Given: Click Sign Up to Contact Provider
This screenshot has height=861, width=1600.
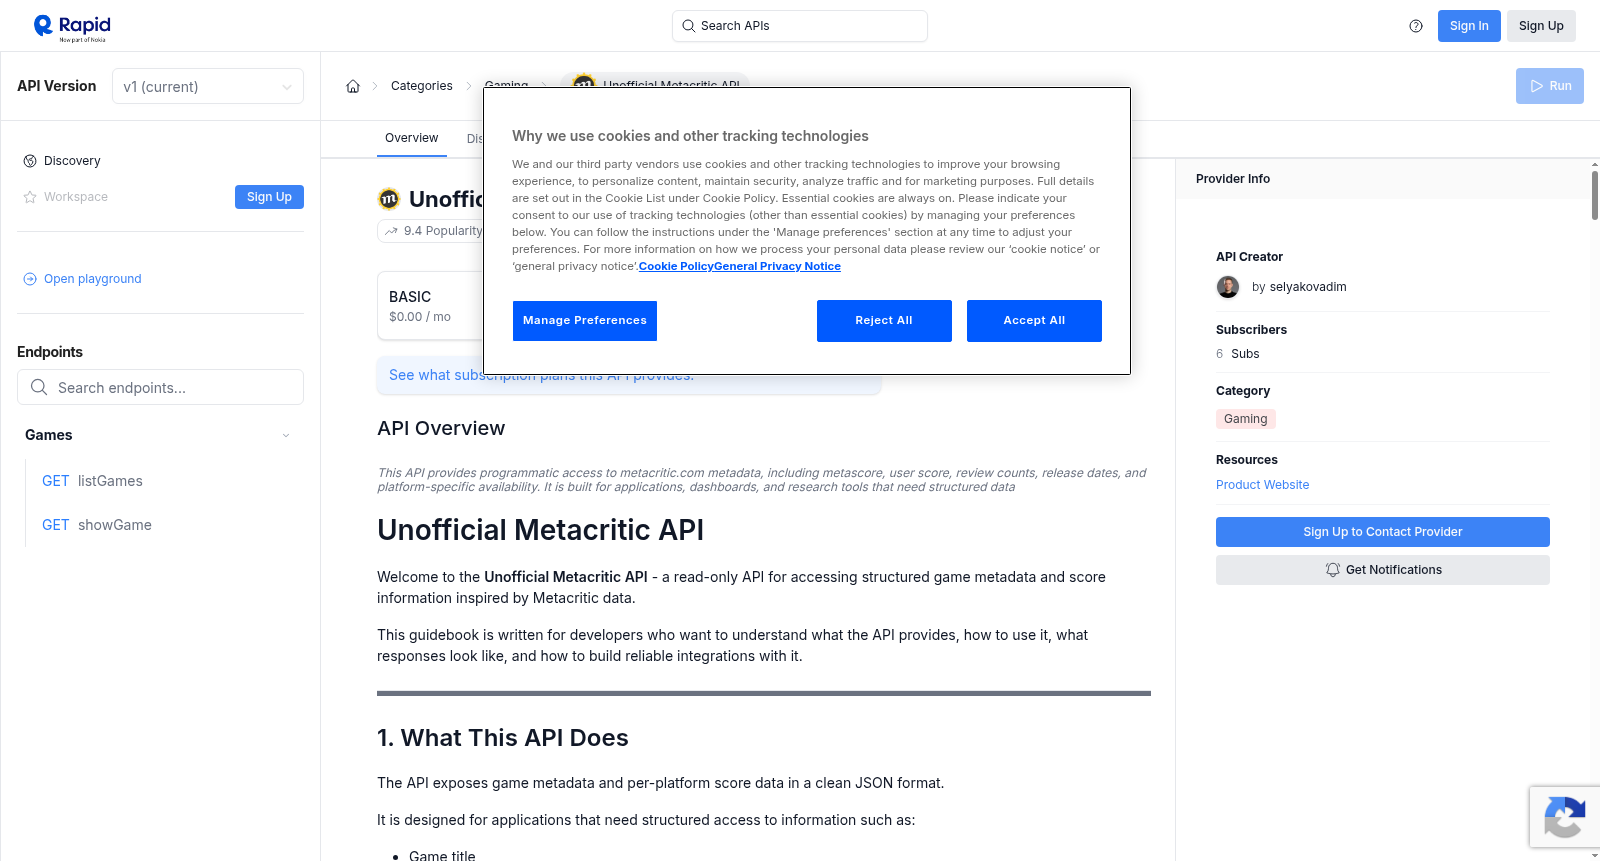Looking at the screenshot, I should (1383, 532).
